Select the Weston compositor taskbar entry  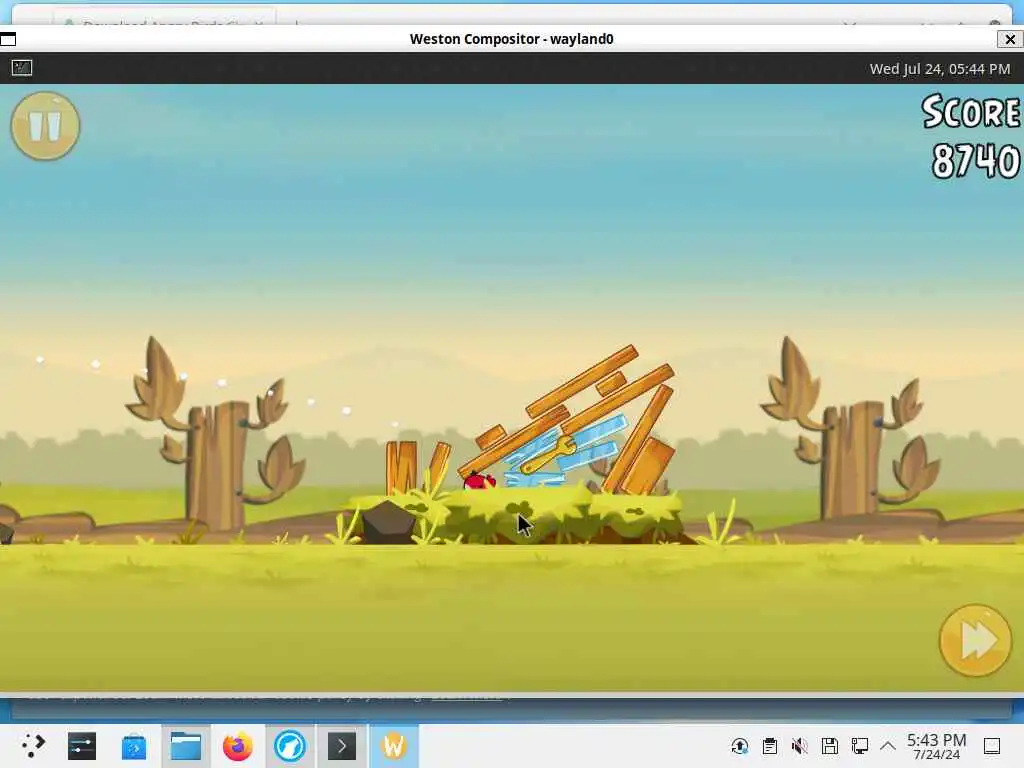[394, 746]
